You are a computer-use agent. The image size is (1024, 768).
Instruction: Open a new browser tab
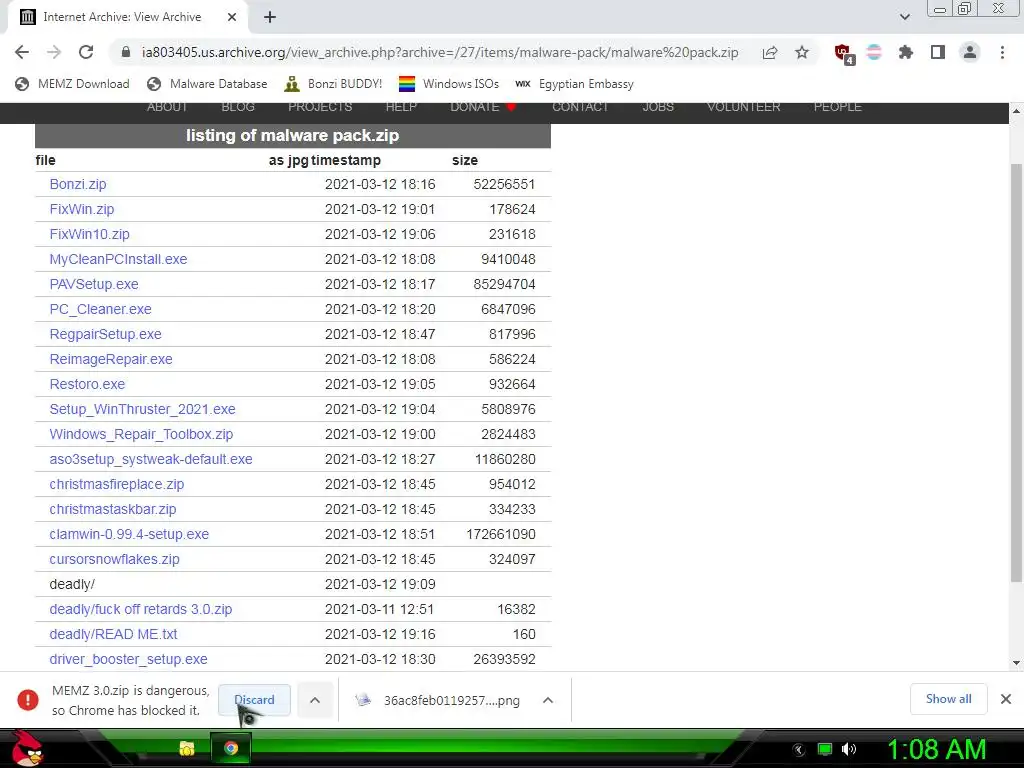click(x=270, y=17)
